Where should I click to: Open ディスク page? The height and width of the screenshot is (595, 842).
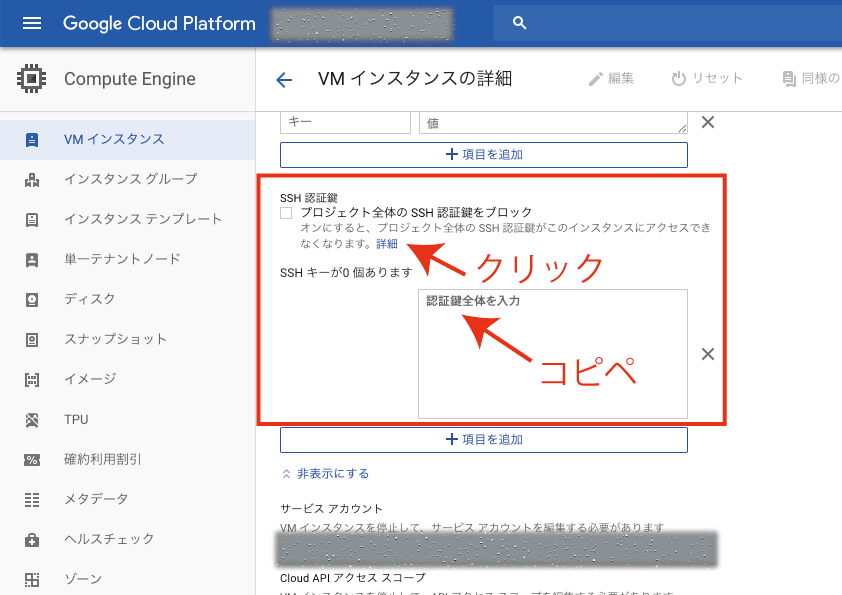tap(127, 300)
